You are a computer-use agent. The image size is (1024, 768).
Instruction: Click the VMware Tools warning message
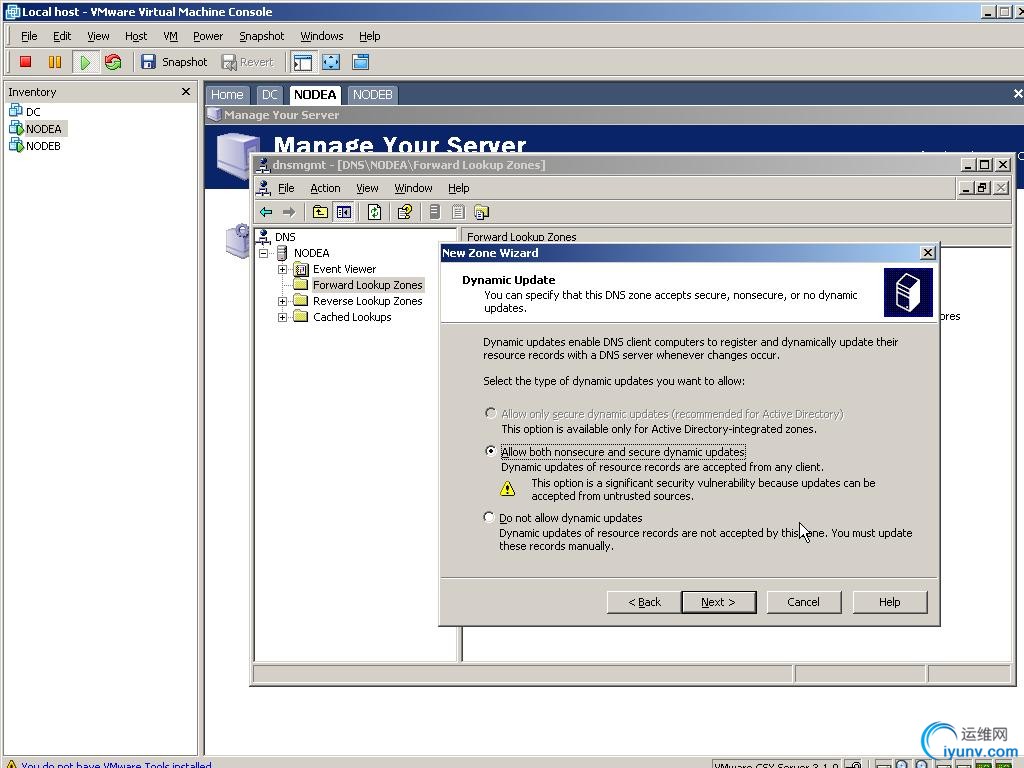[x=116, y=763]
